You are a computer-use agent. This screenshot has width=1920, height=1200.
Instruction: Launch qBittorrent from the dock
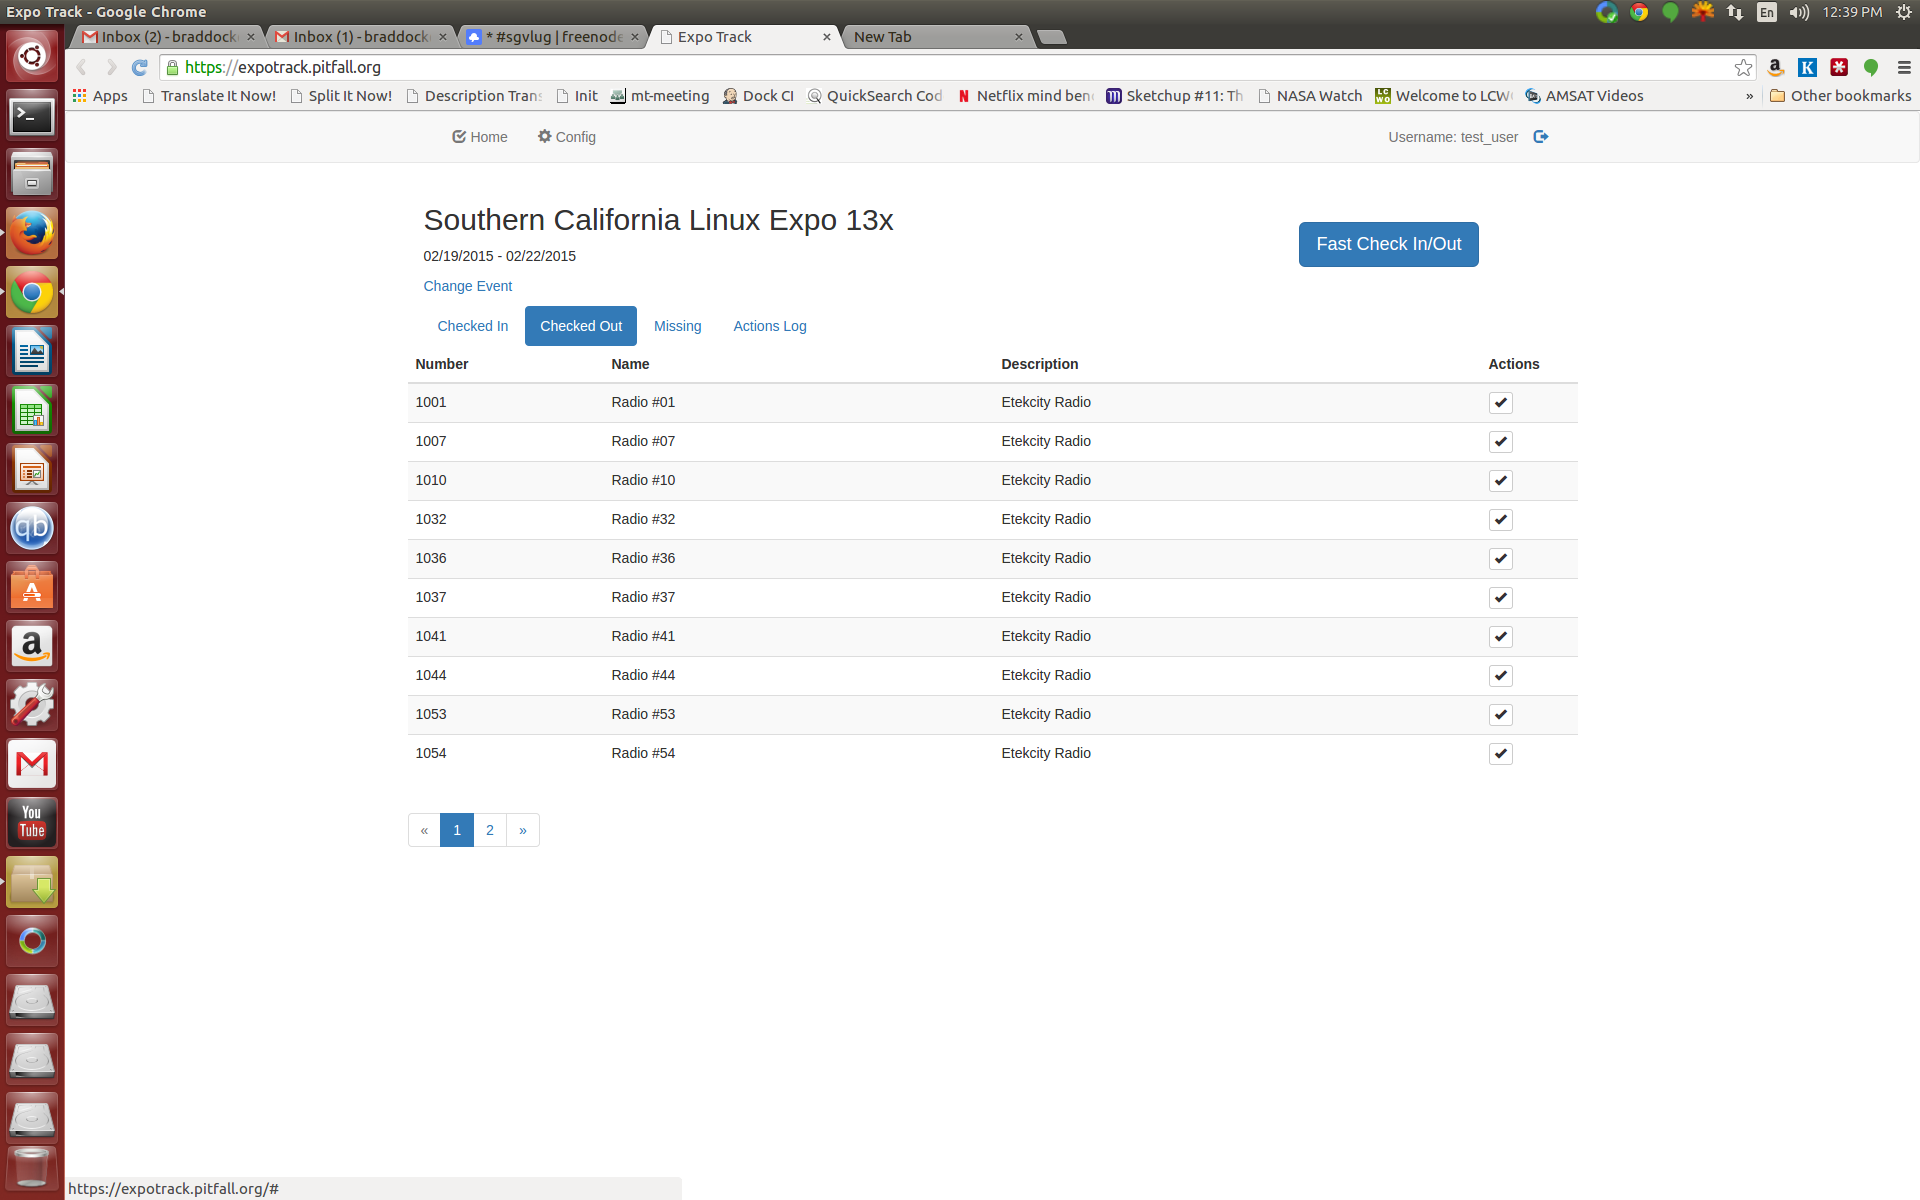tap(32, 528)
